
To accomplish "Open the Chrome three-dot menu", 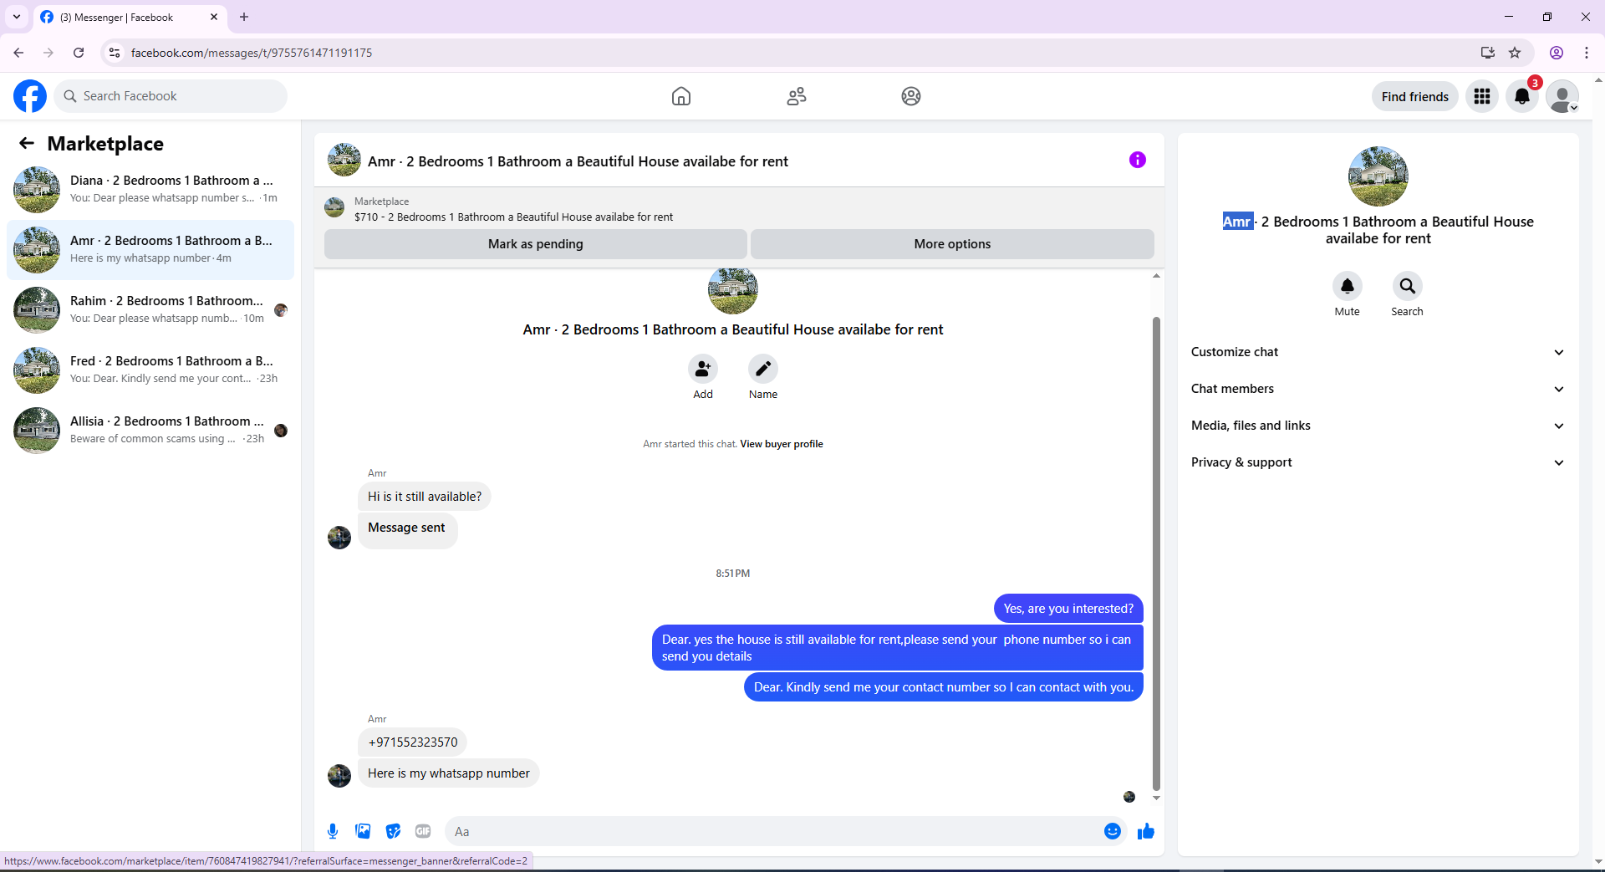I will (x=1587, y=53).
